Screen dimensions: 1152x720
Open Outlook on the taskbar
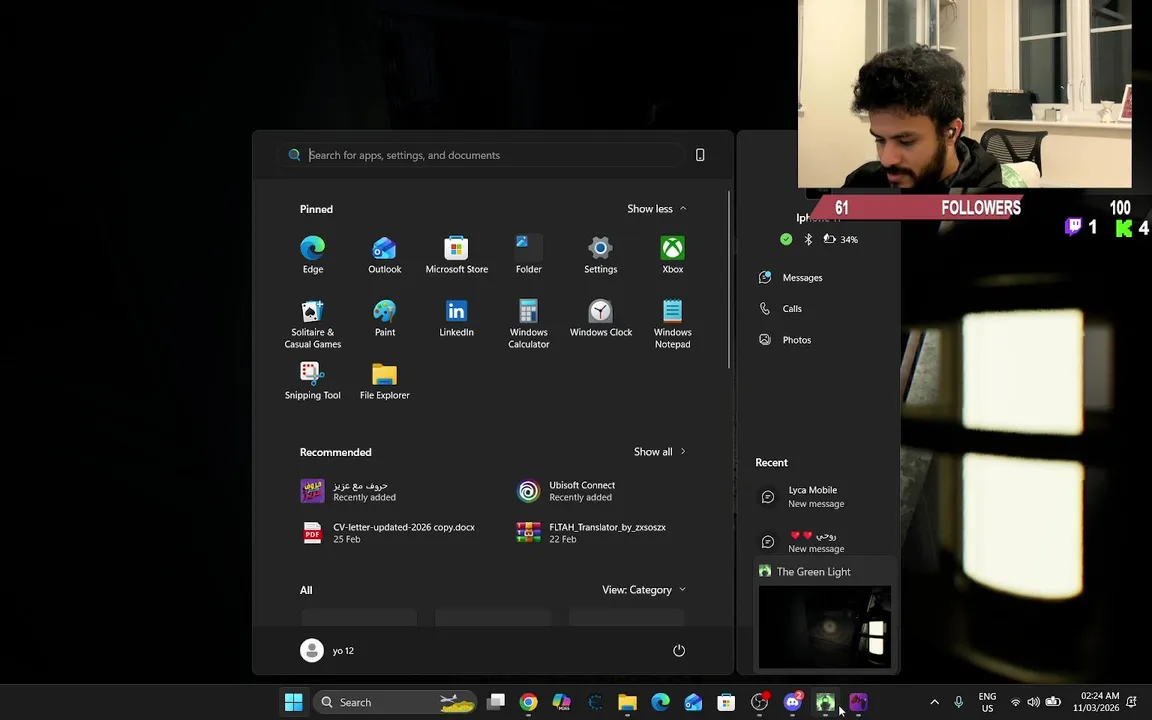693,702
